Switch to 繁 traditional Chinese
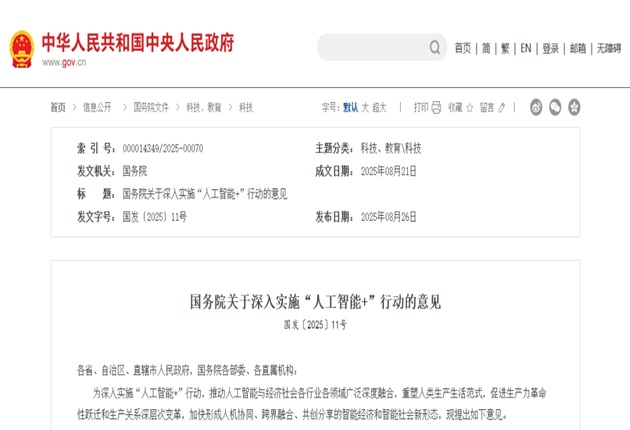The height and width of the screenshot is (430, 630). [505, 48]
